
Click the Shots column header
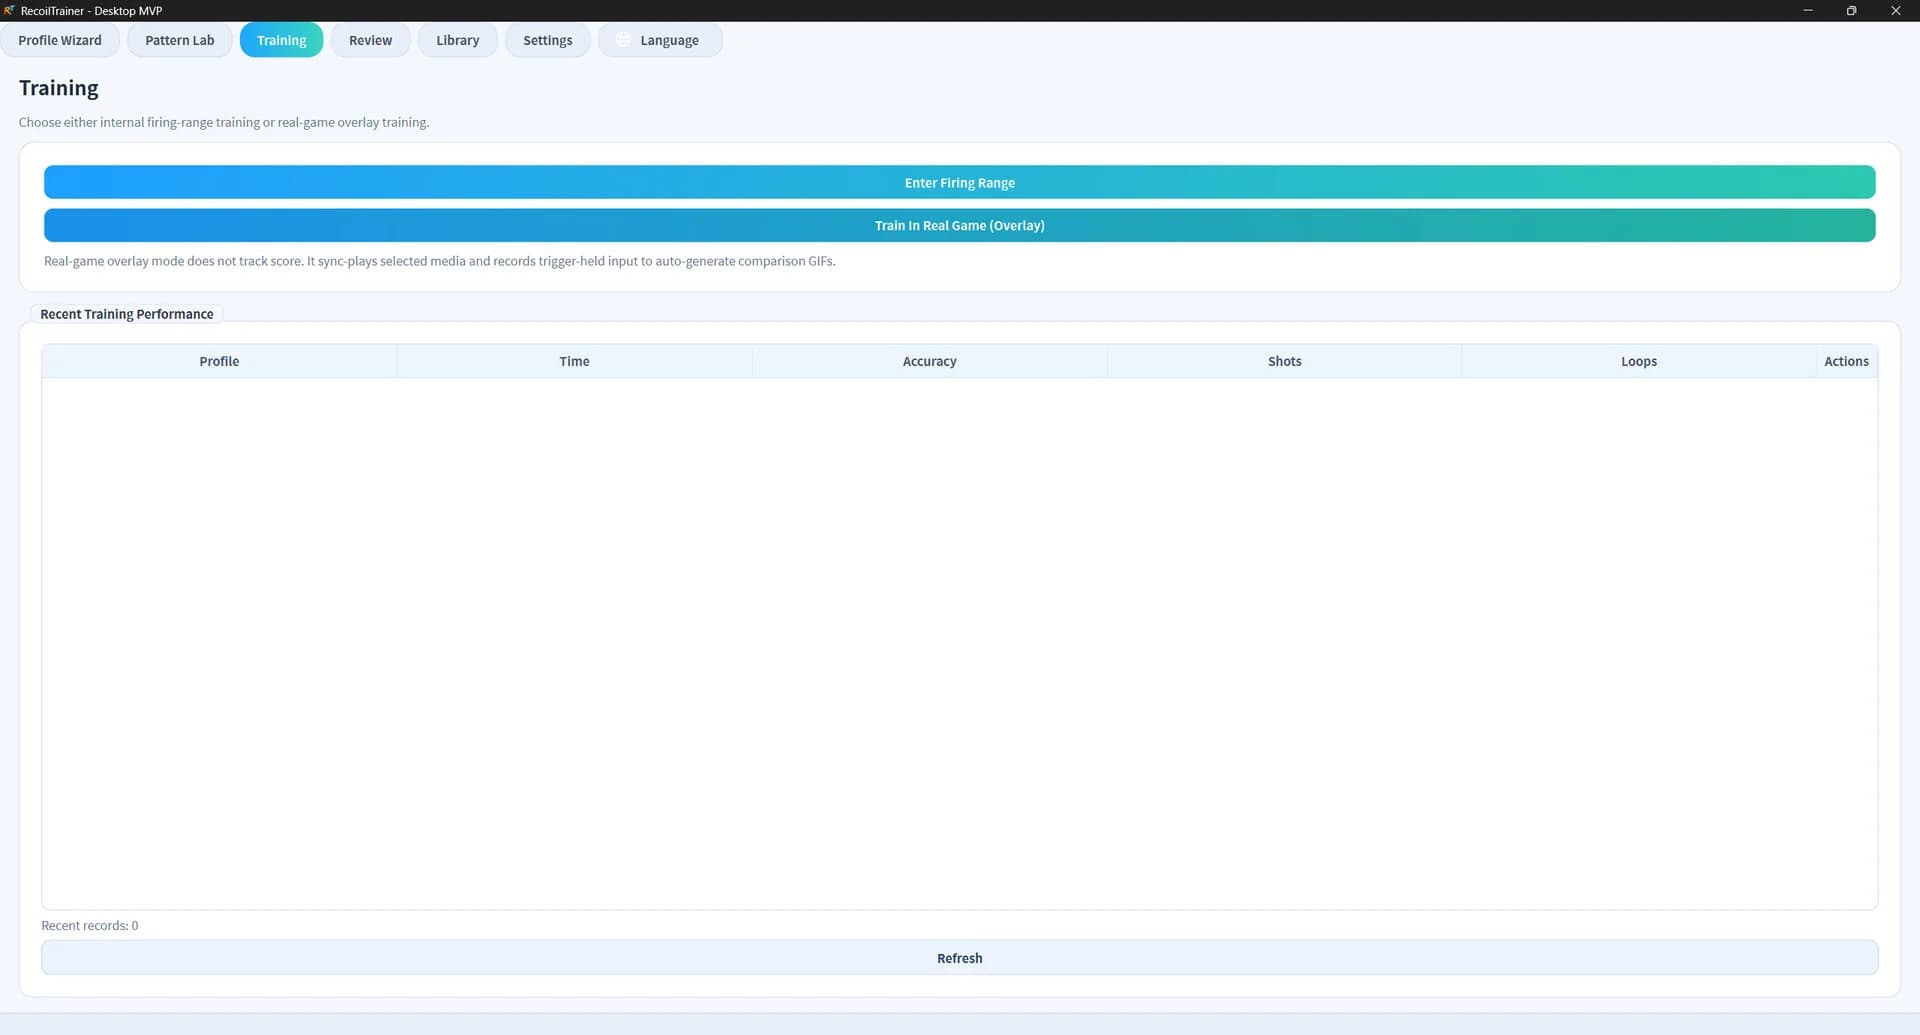(1284, 361)
